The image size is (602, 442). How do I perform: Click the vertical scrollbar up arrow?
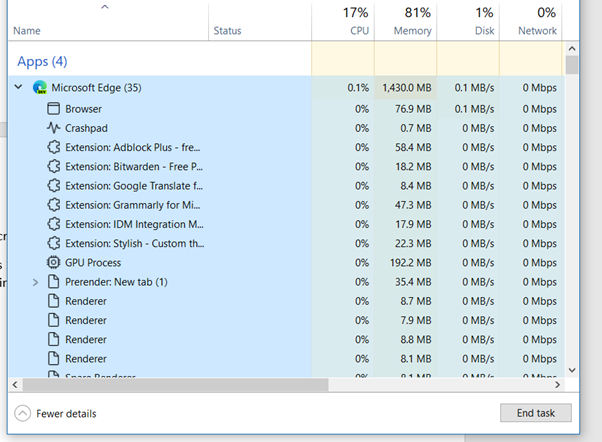pyautogui.click(x=572, y=48)
